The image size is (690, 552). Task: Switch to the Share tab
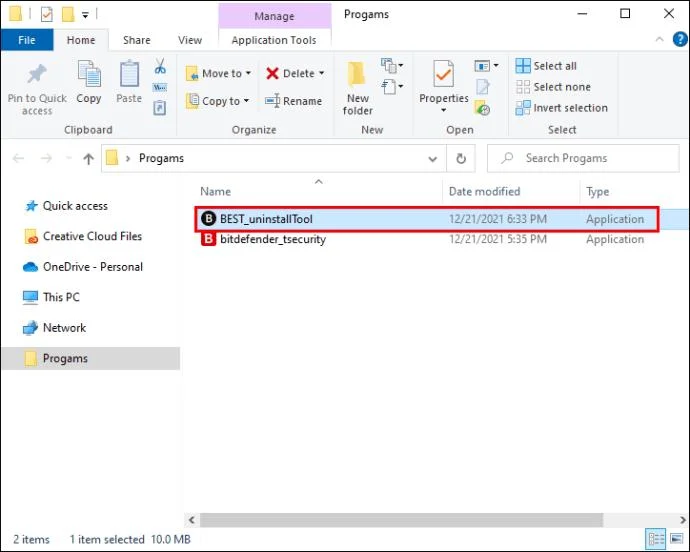pyautogui.click(x=136, y=40)
